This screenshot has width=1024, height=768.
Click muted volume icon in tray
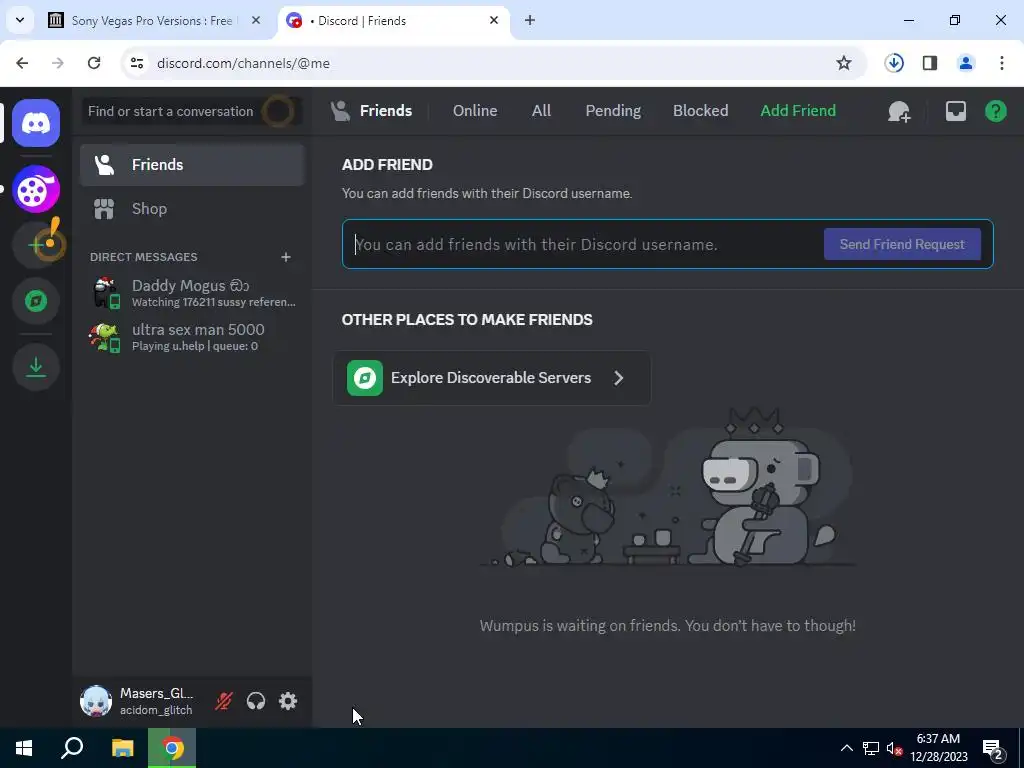(894, 748)
